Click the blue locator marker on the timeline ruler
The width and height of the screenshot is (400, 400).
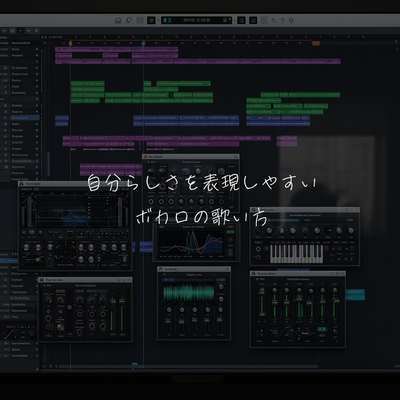coord(143,43)
